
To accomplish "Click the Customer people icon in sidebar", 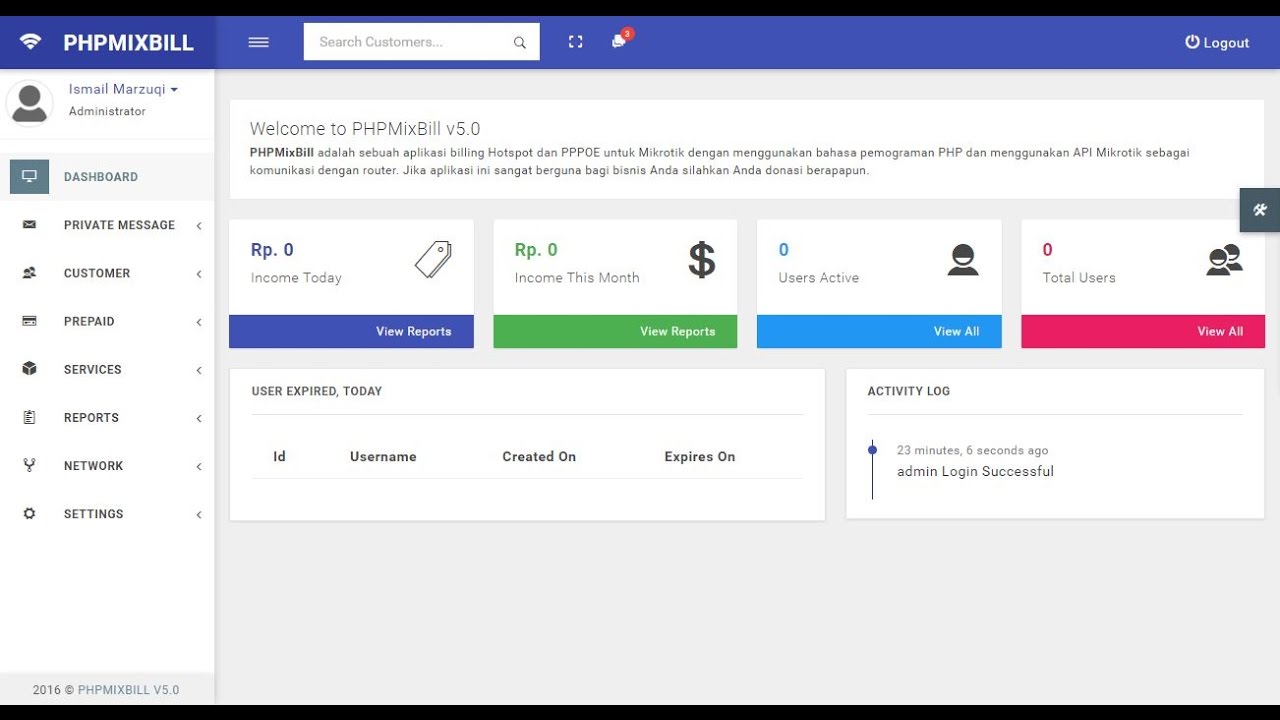I will pyautogui.click(x=29, y=273).
